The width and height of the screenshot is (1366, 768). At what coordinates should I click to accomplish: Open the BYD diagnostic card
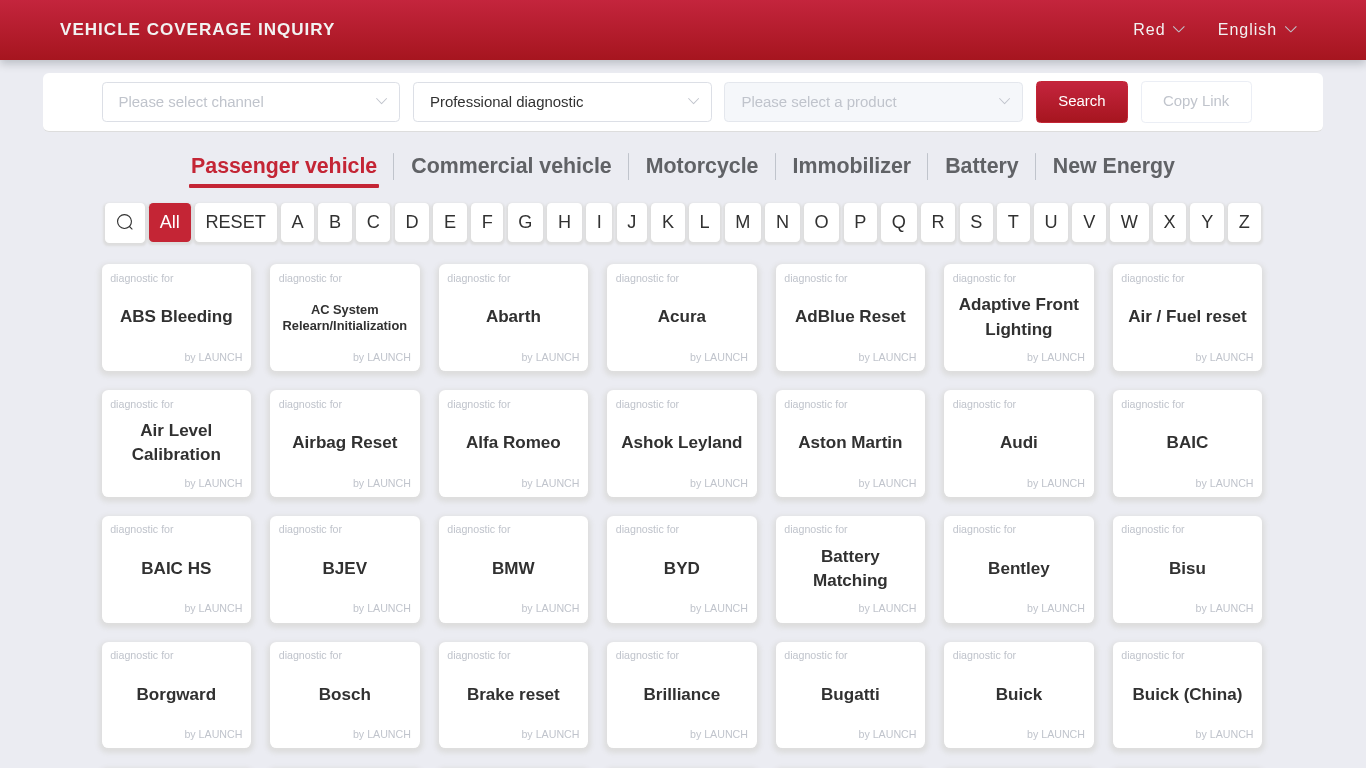tap(682, 569)
